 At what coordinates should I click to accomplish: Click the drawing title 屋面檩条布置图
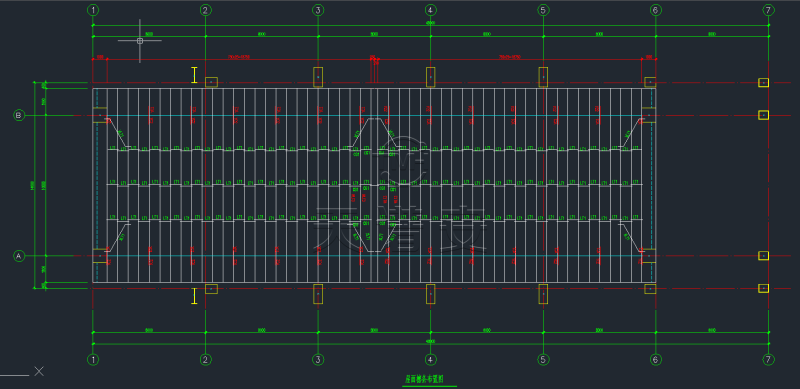point(424,379)
